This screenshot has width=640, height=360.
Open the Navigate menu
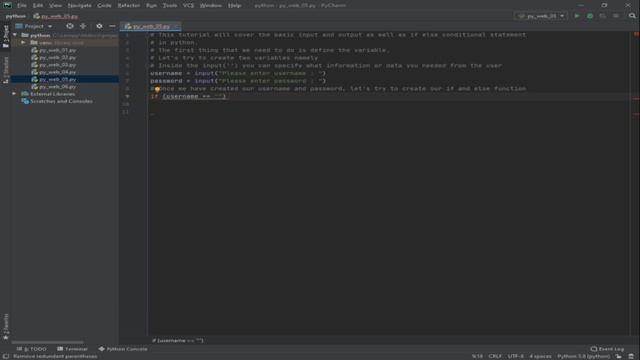79,5
